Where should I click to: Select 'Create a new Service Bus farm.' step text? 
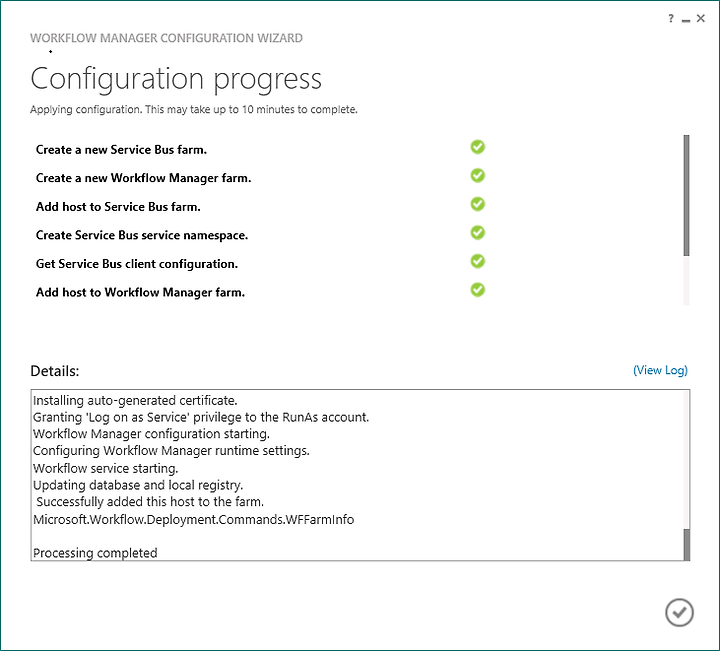click(x=121, y=150)
